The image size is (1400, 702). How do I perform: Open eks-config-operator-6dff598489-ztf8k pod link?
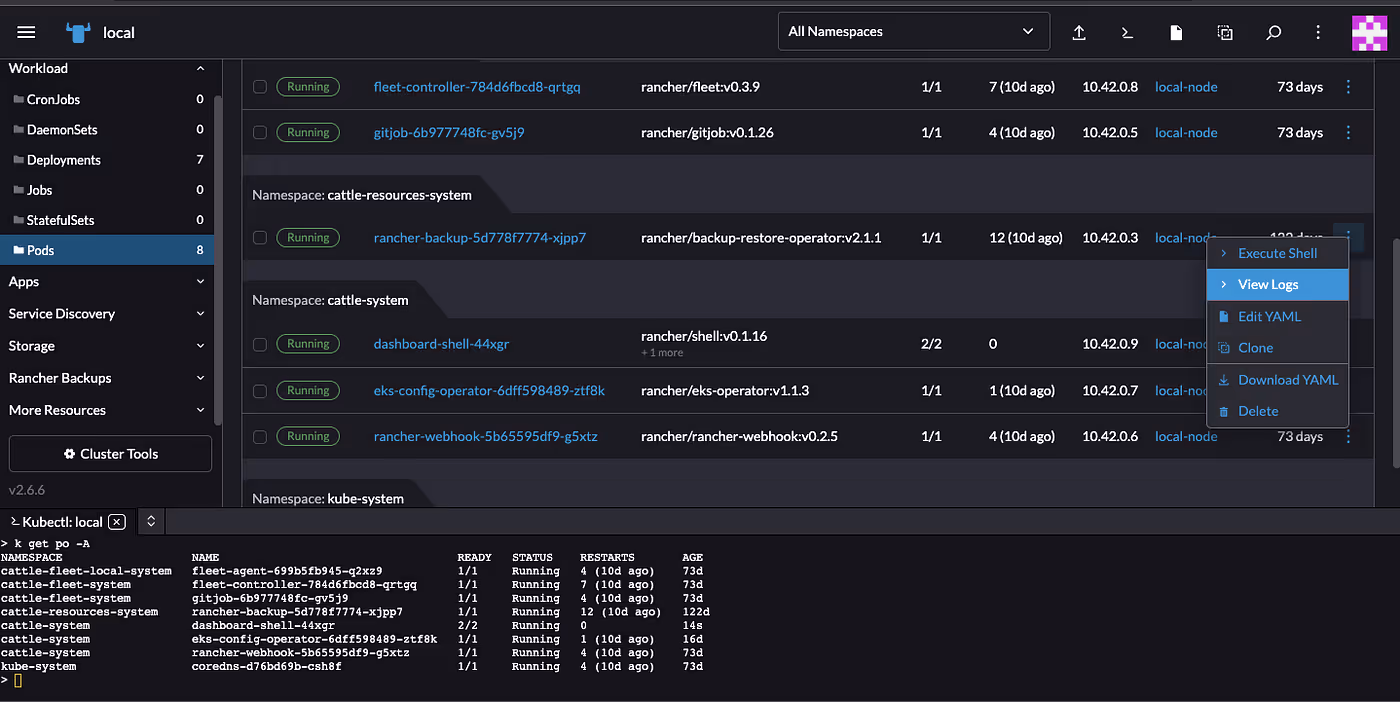click(x=489, y=390)
